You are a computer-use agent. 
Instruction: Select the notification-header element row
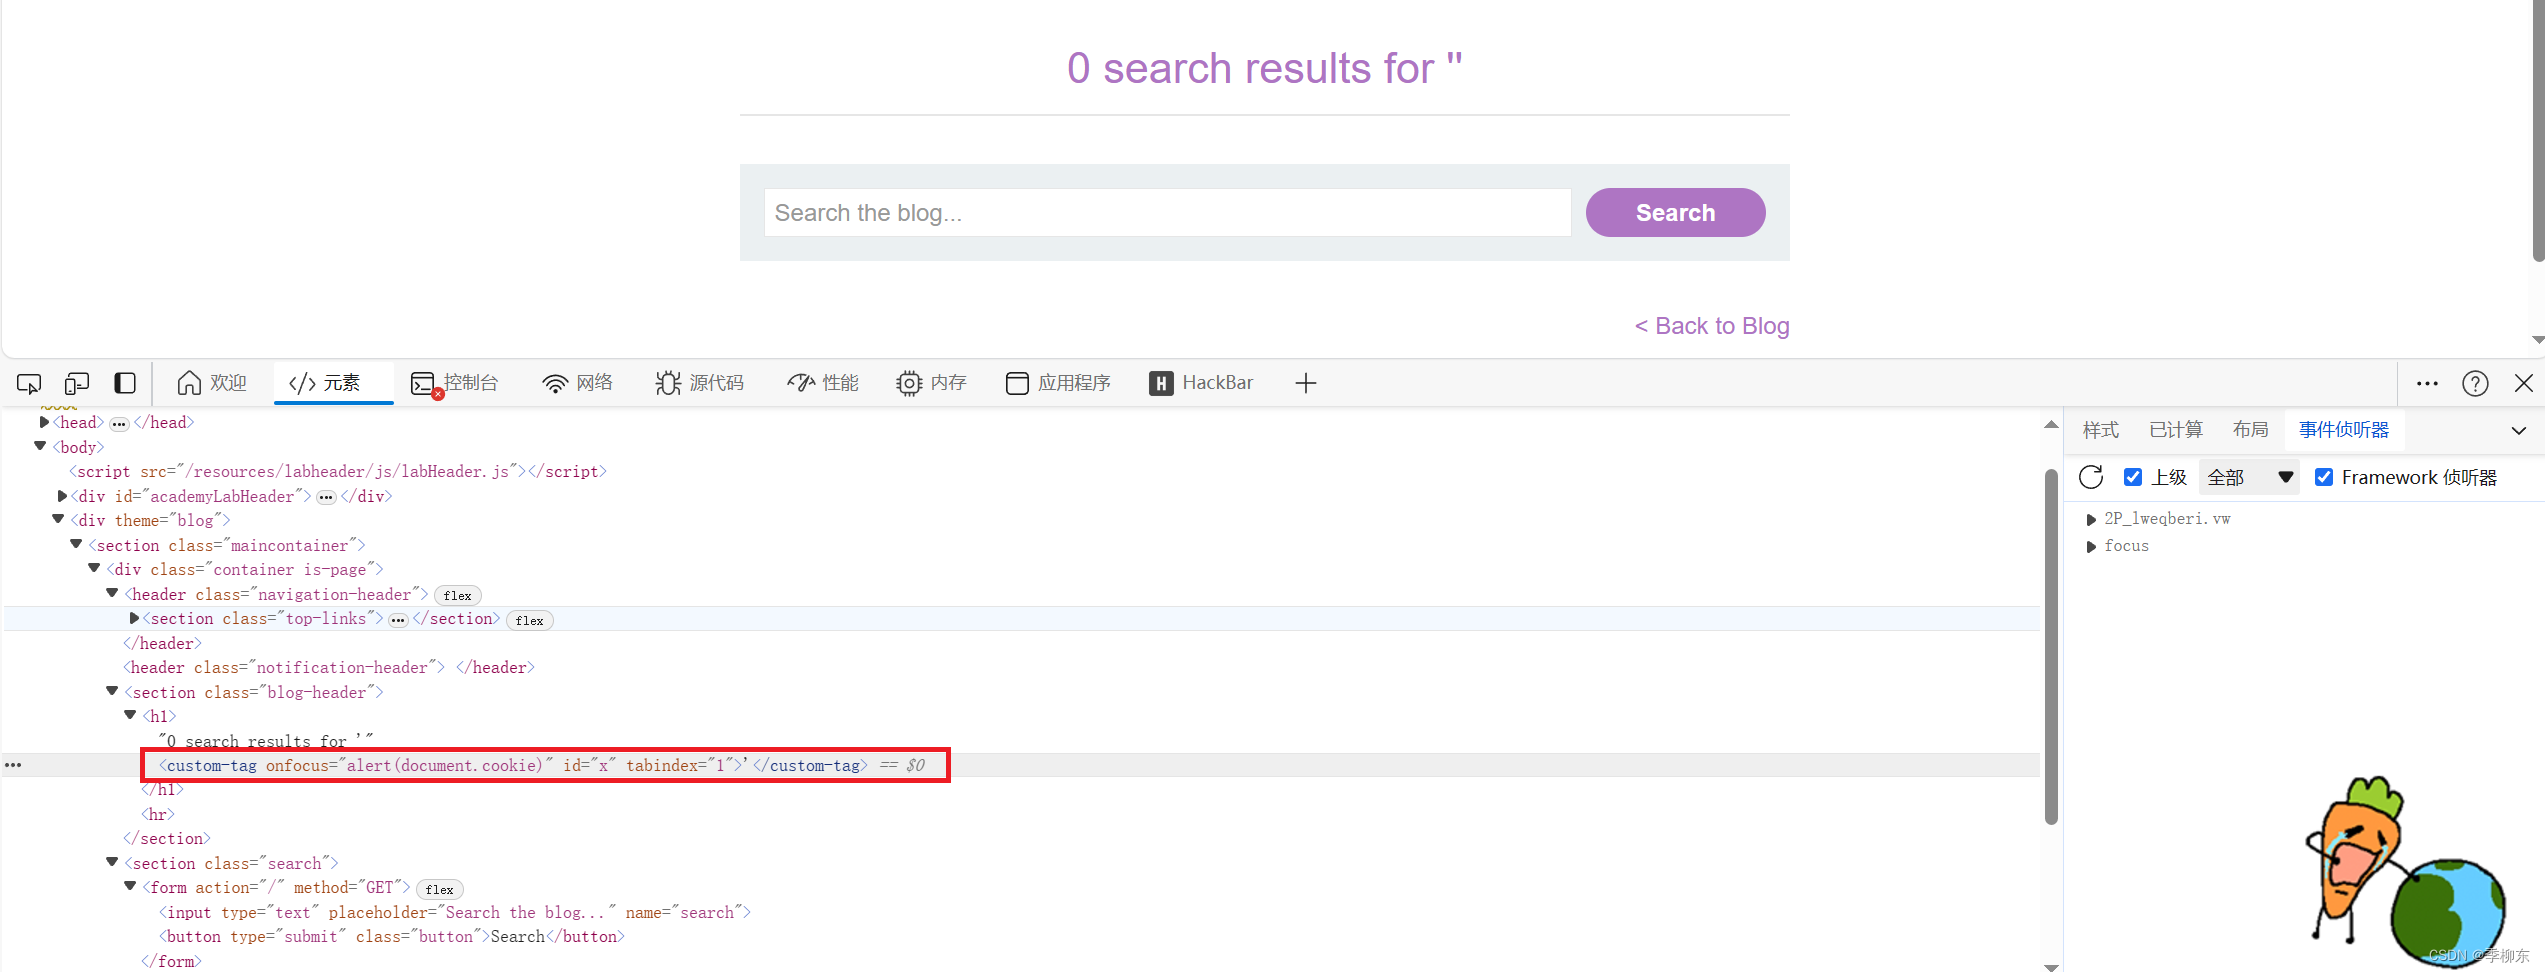tap(328, 667)
